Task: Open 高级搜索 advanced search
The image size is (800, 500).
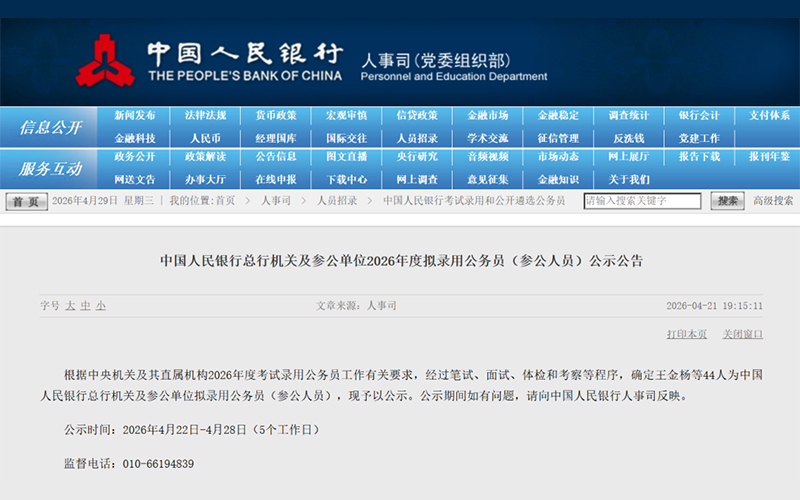Action: point(773,201)
